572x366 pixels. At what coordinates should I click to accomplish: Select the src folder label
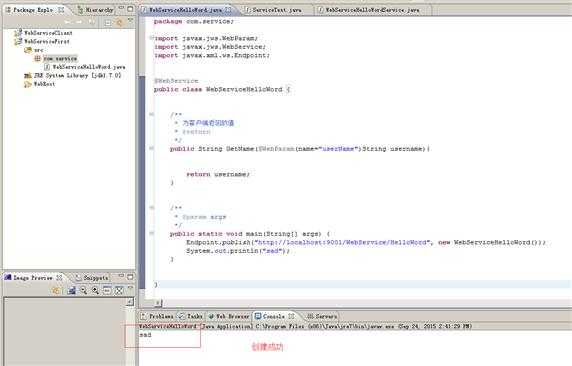click(x=39, y=50)
